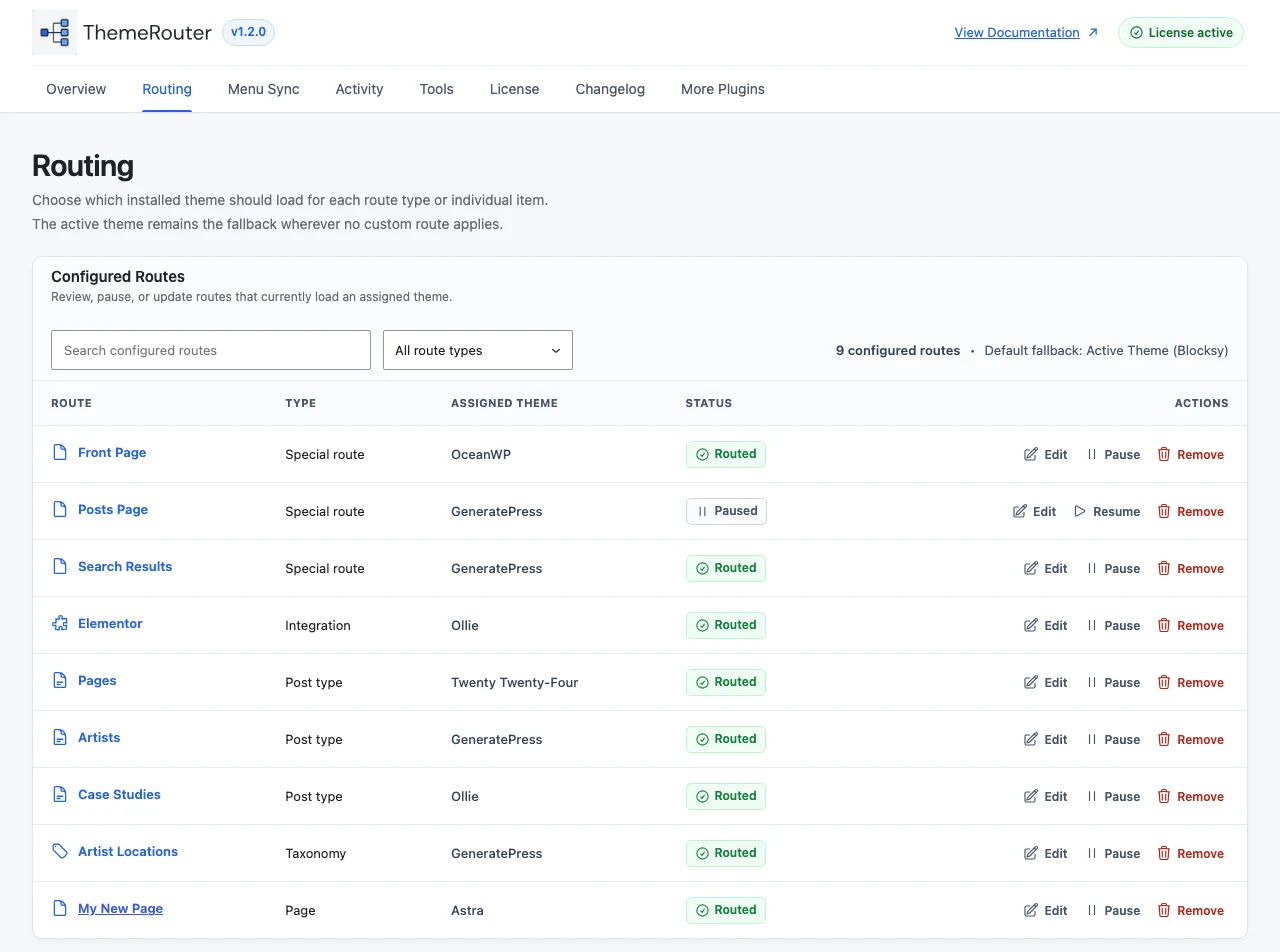
Task: Click the Routed status badge for Elementor
Action: (x=726, y=625)
